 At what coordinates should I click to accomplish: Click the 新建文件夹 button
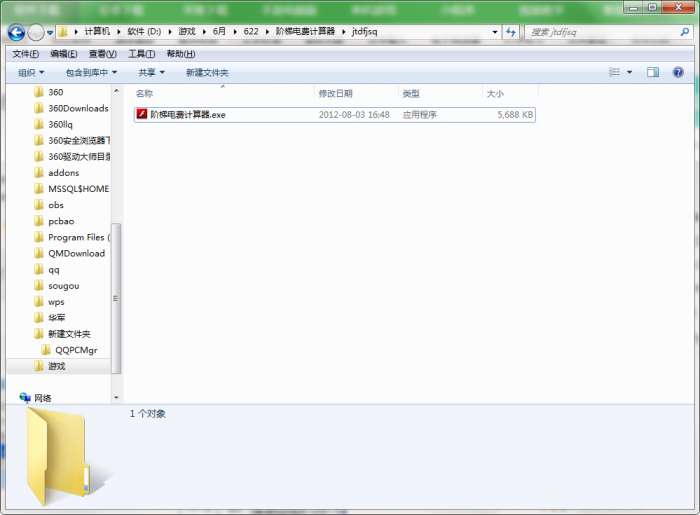[x=207, y=72]
